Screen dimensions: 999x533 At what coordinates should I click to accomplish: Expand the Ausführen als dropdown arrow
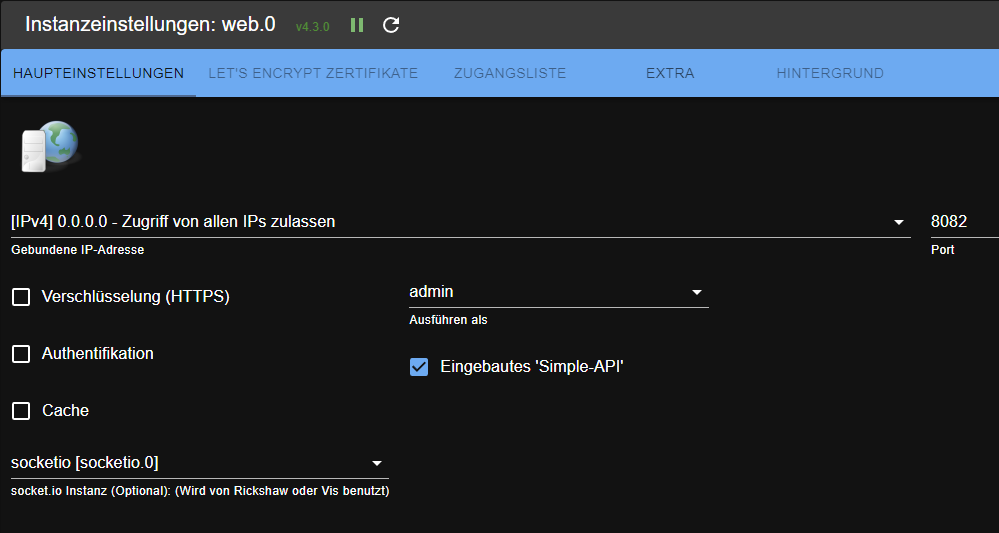pos(696,292)
